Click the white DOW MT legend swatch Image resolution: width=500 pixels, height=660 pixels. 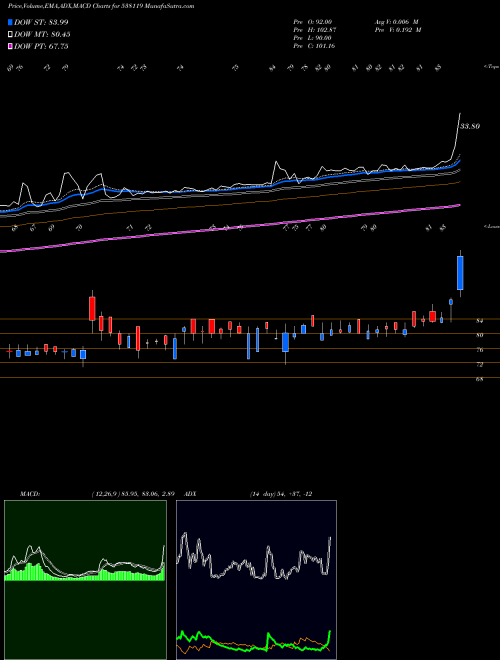pos(11,35)
